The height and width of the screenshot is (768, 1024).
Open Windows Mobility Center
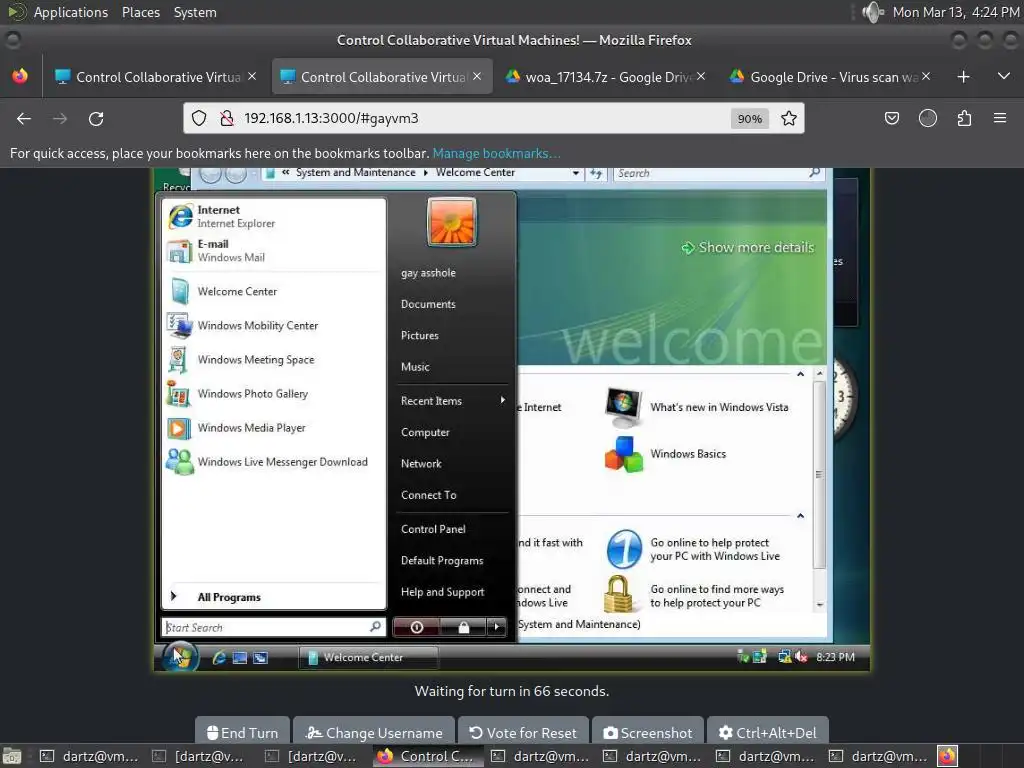click(x=273, y=325)
